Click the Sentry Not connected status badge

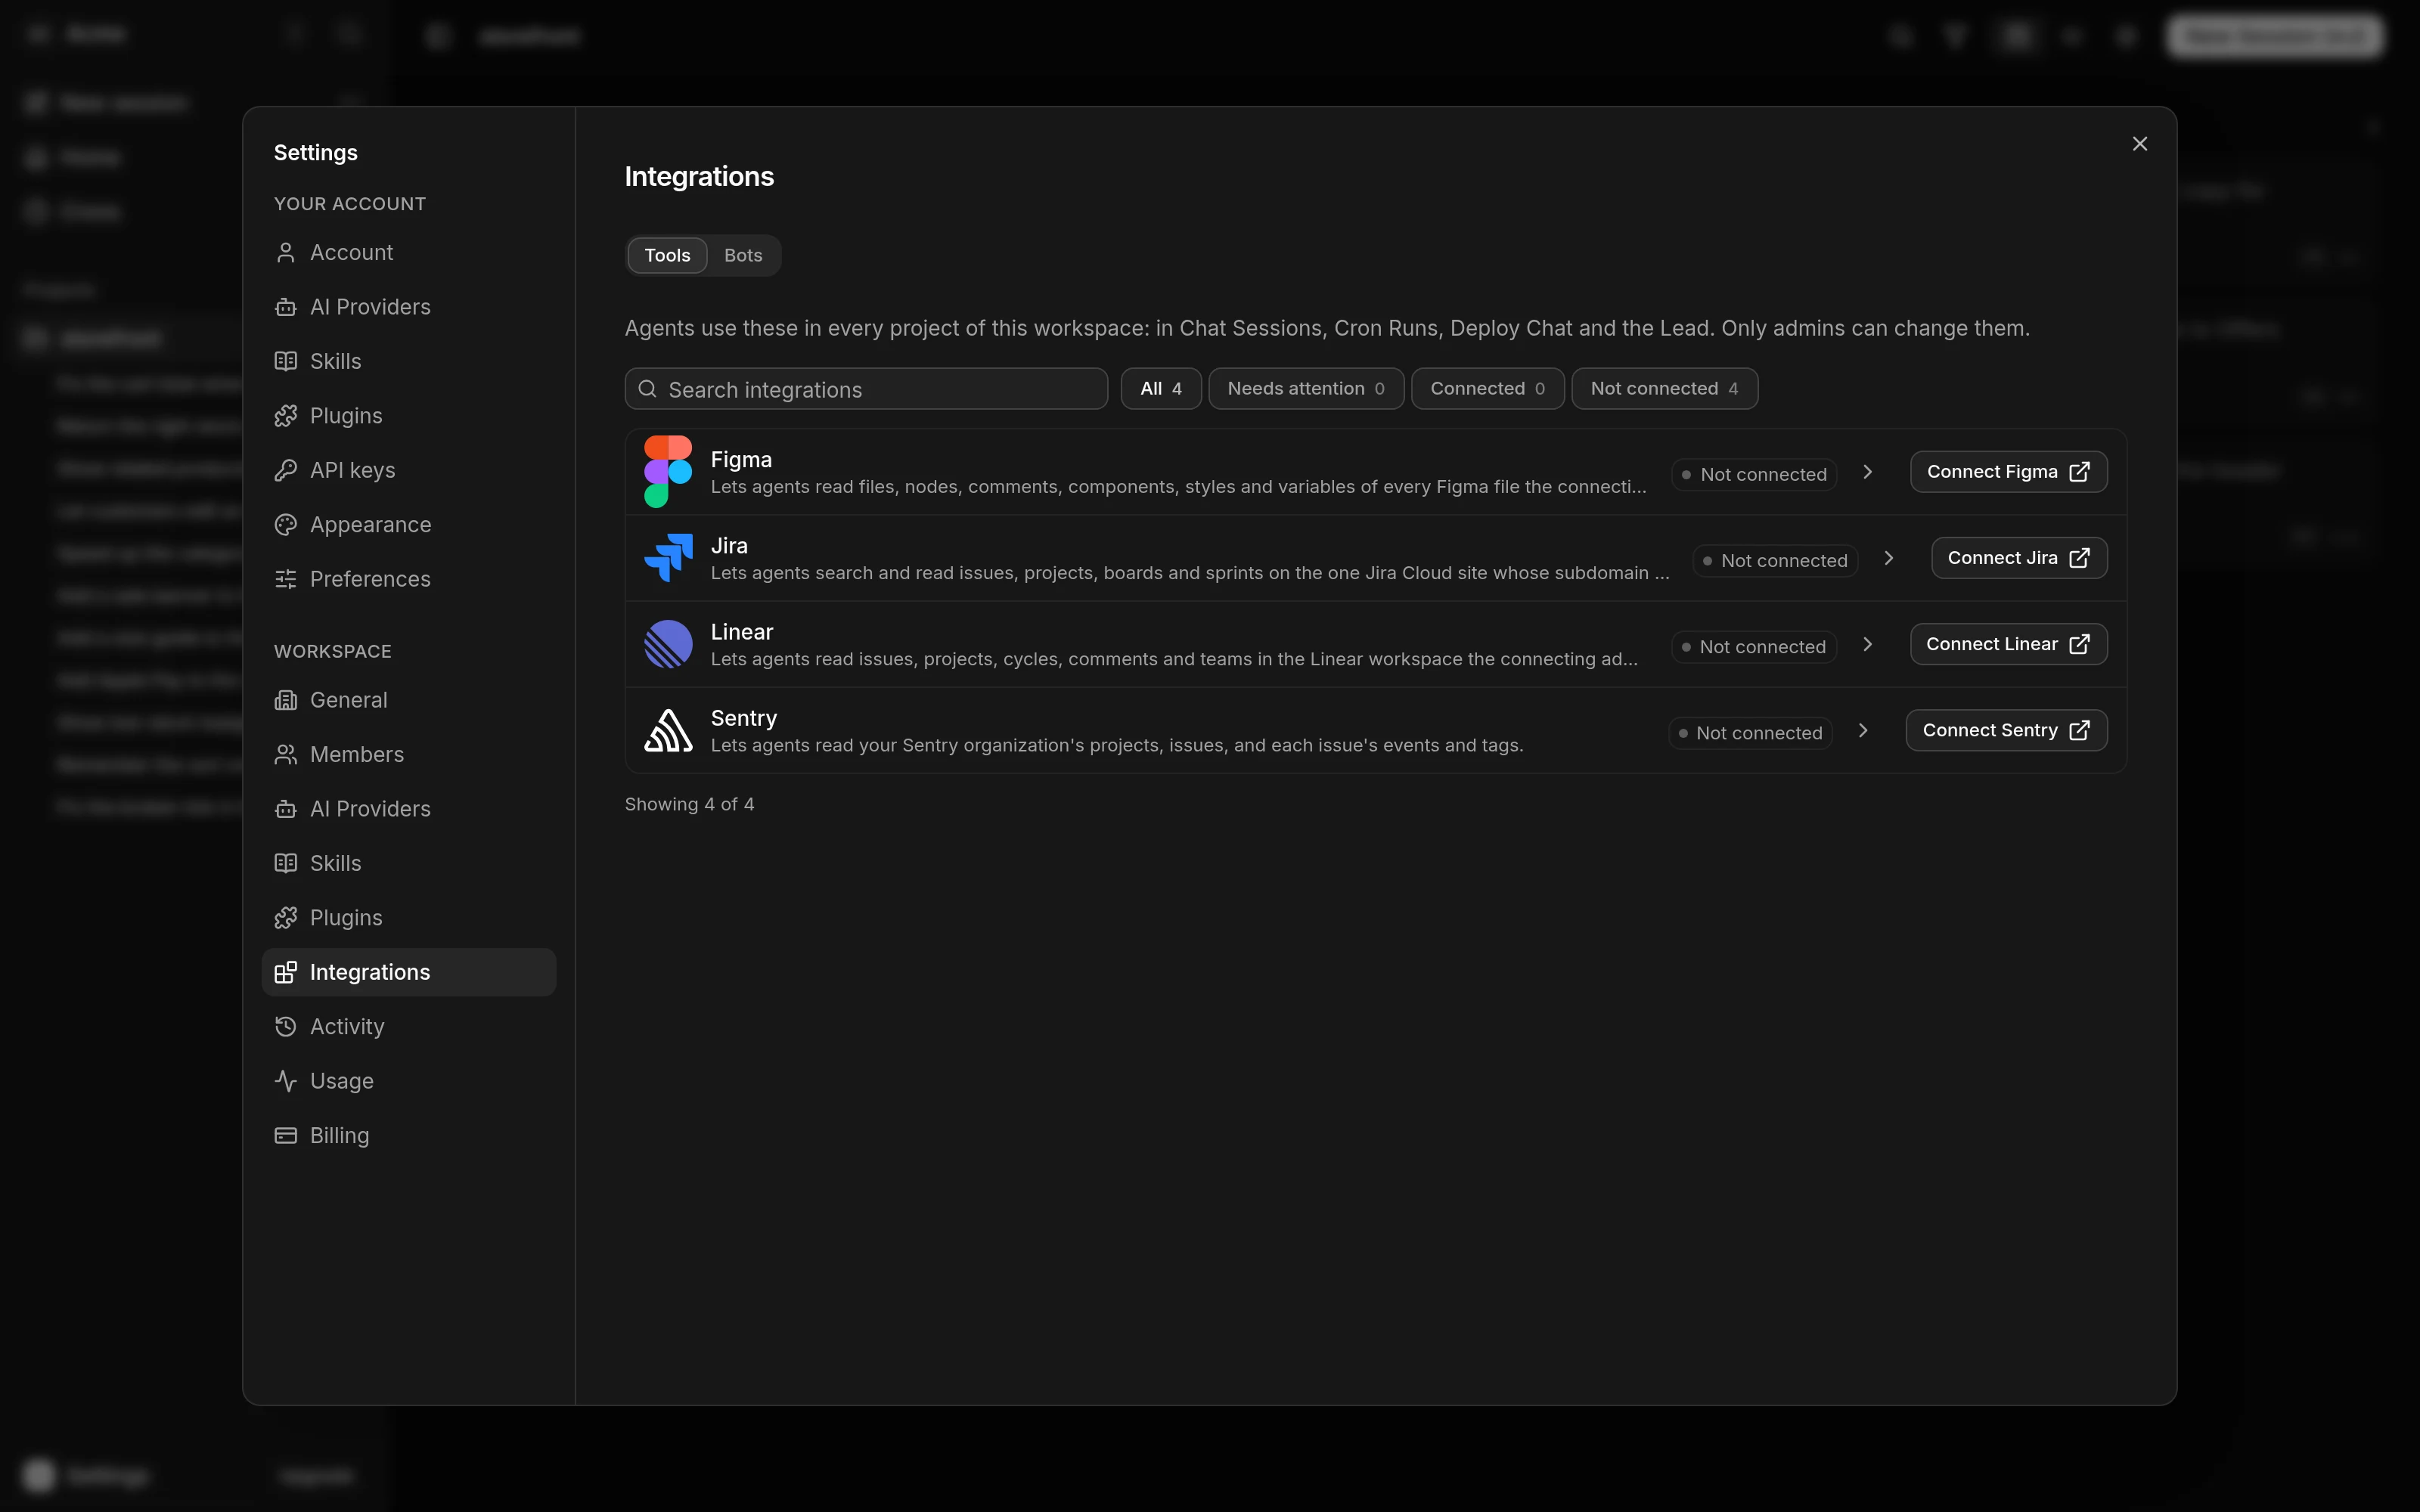[1750, 733]
